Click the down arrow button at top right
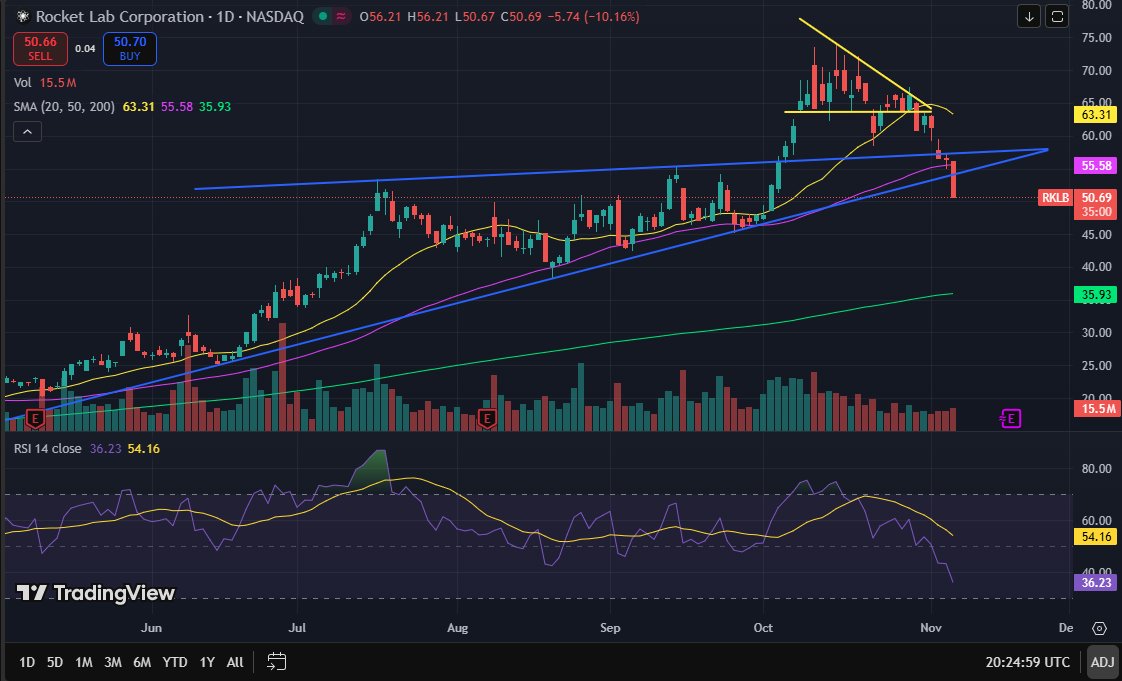 1029,16
